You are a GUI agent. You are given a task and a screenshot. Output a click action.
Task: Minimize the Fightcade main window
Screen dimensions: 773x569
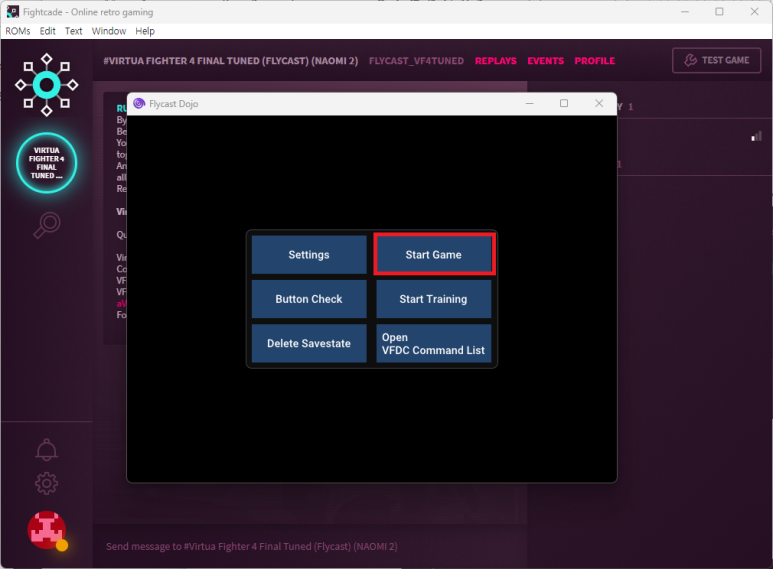685,12
